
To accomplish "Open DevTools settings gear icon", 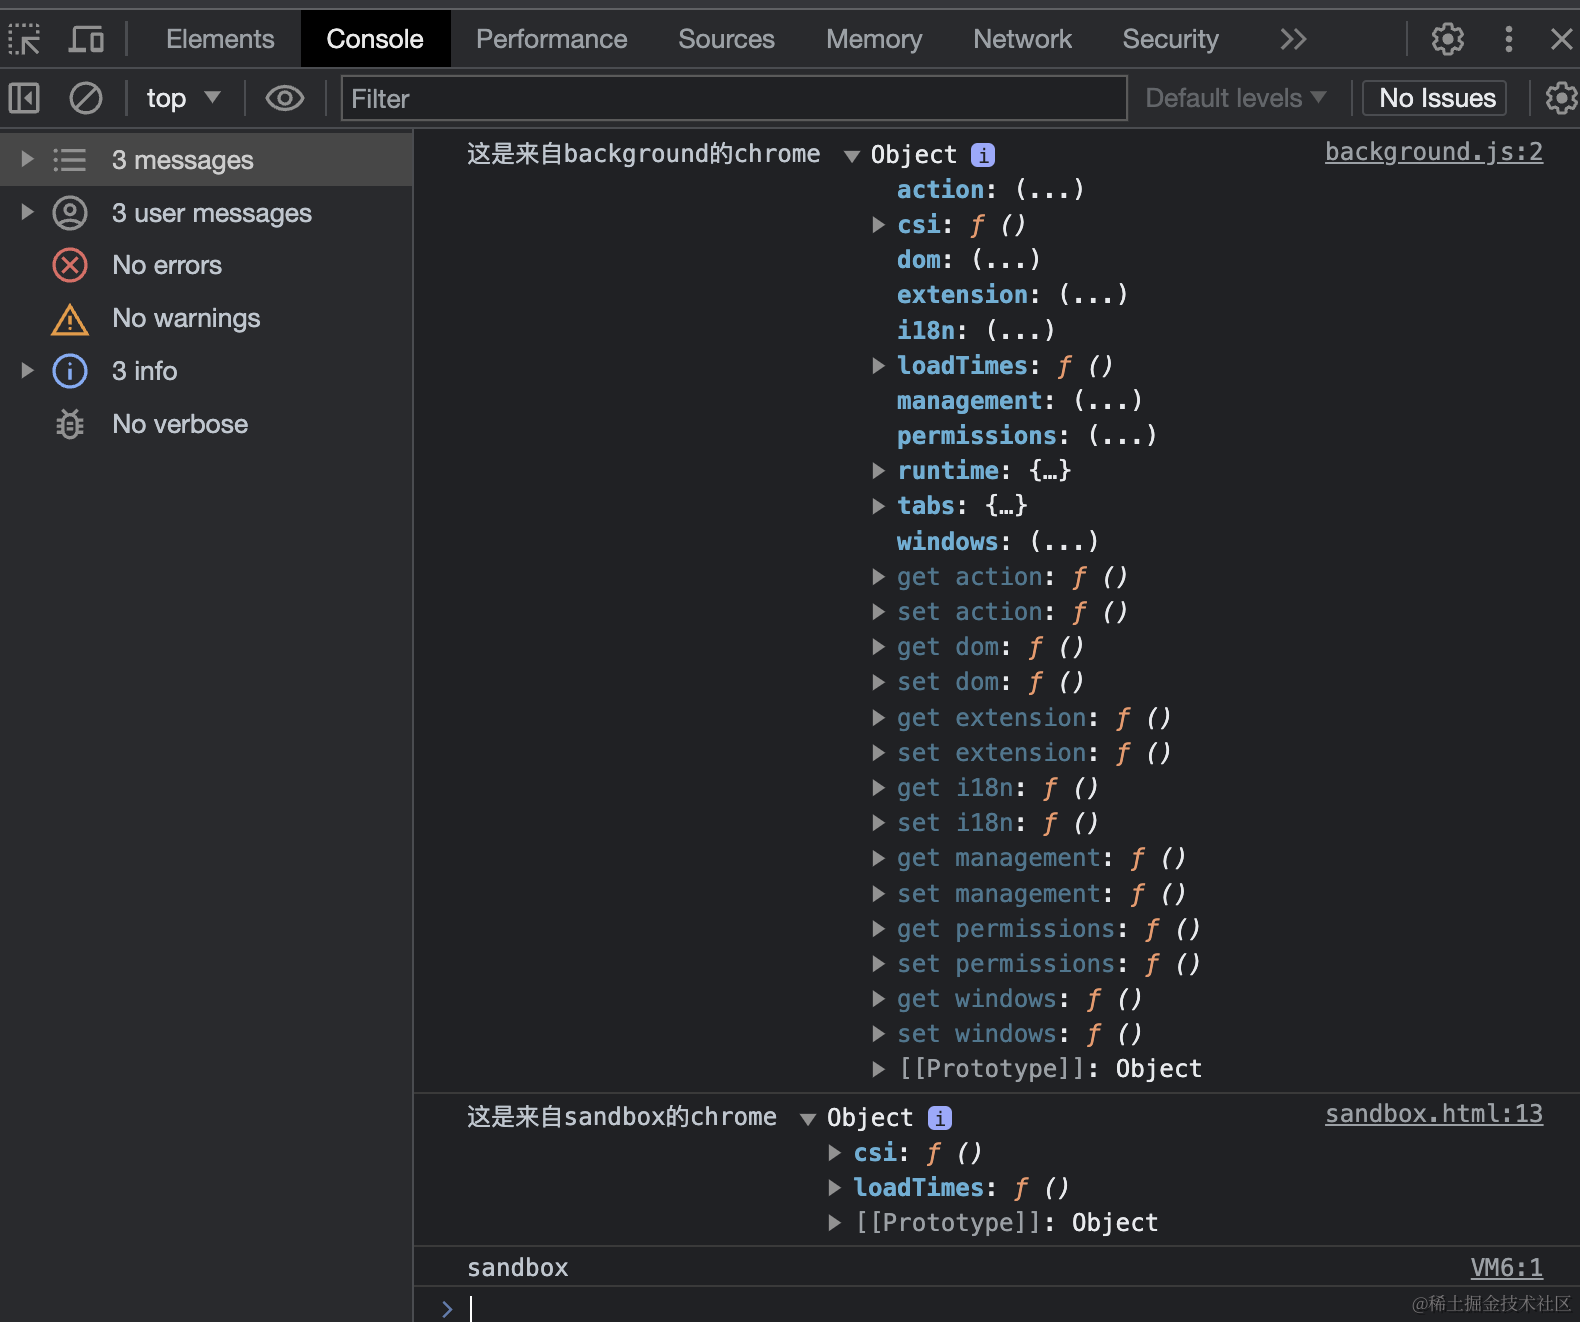I will point(1447,39).
